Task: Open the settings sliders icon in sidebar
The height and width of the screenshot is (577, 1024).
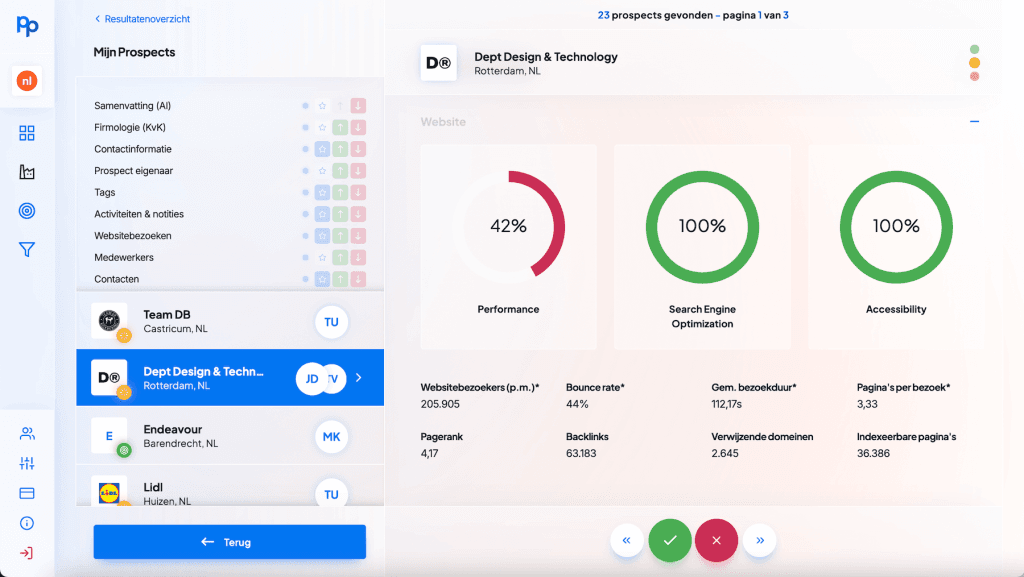Action: pyautogui.click(x=27, y=464)
